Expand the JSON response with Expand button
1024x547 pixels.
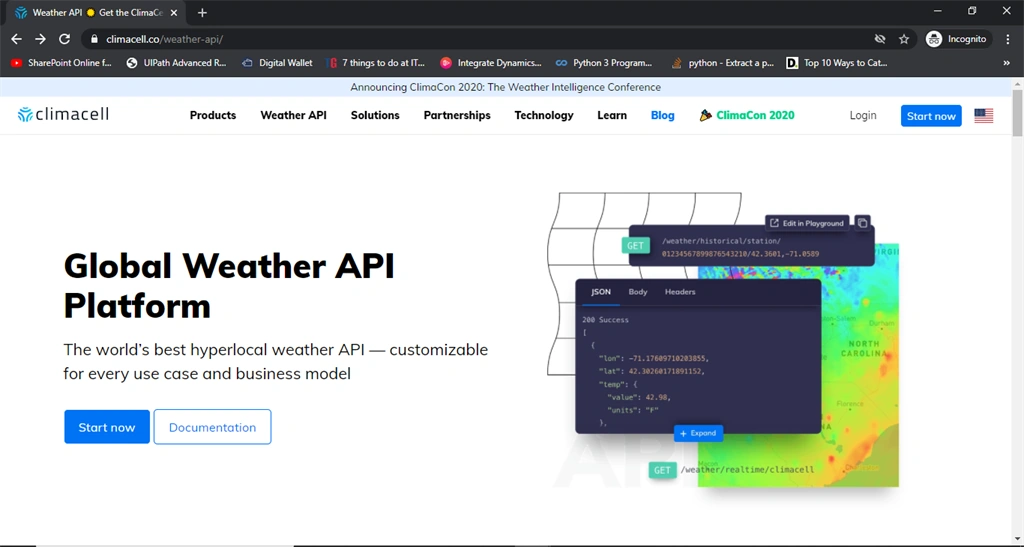pos(698,433)
